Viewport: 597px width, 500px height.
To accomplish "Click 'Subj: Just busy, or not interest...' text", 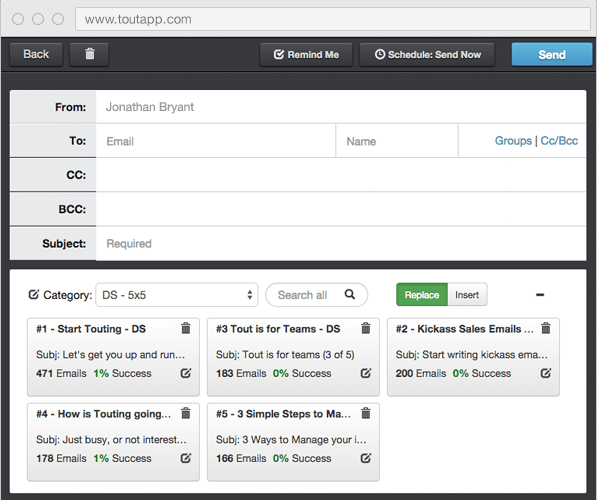I will (112, 440).
